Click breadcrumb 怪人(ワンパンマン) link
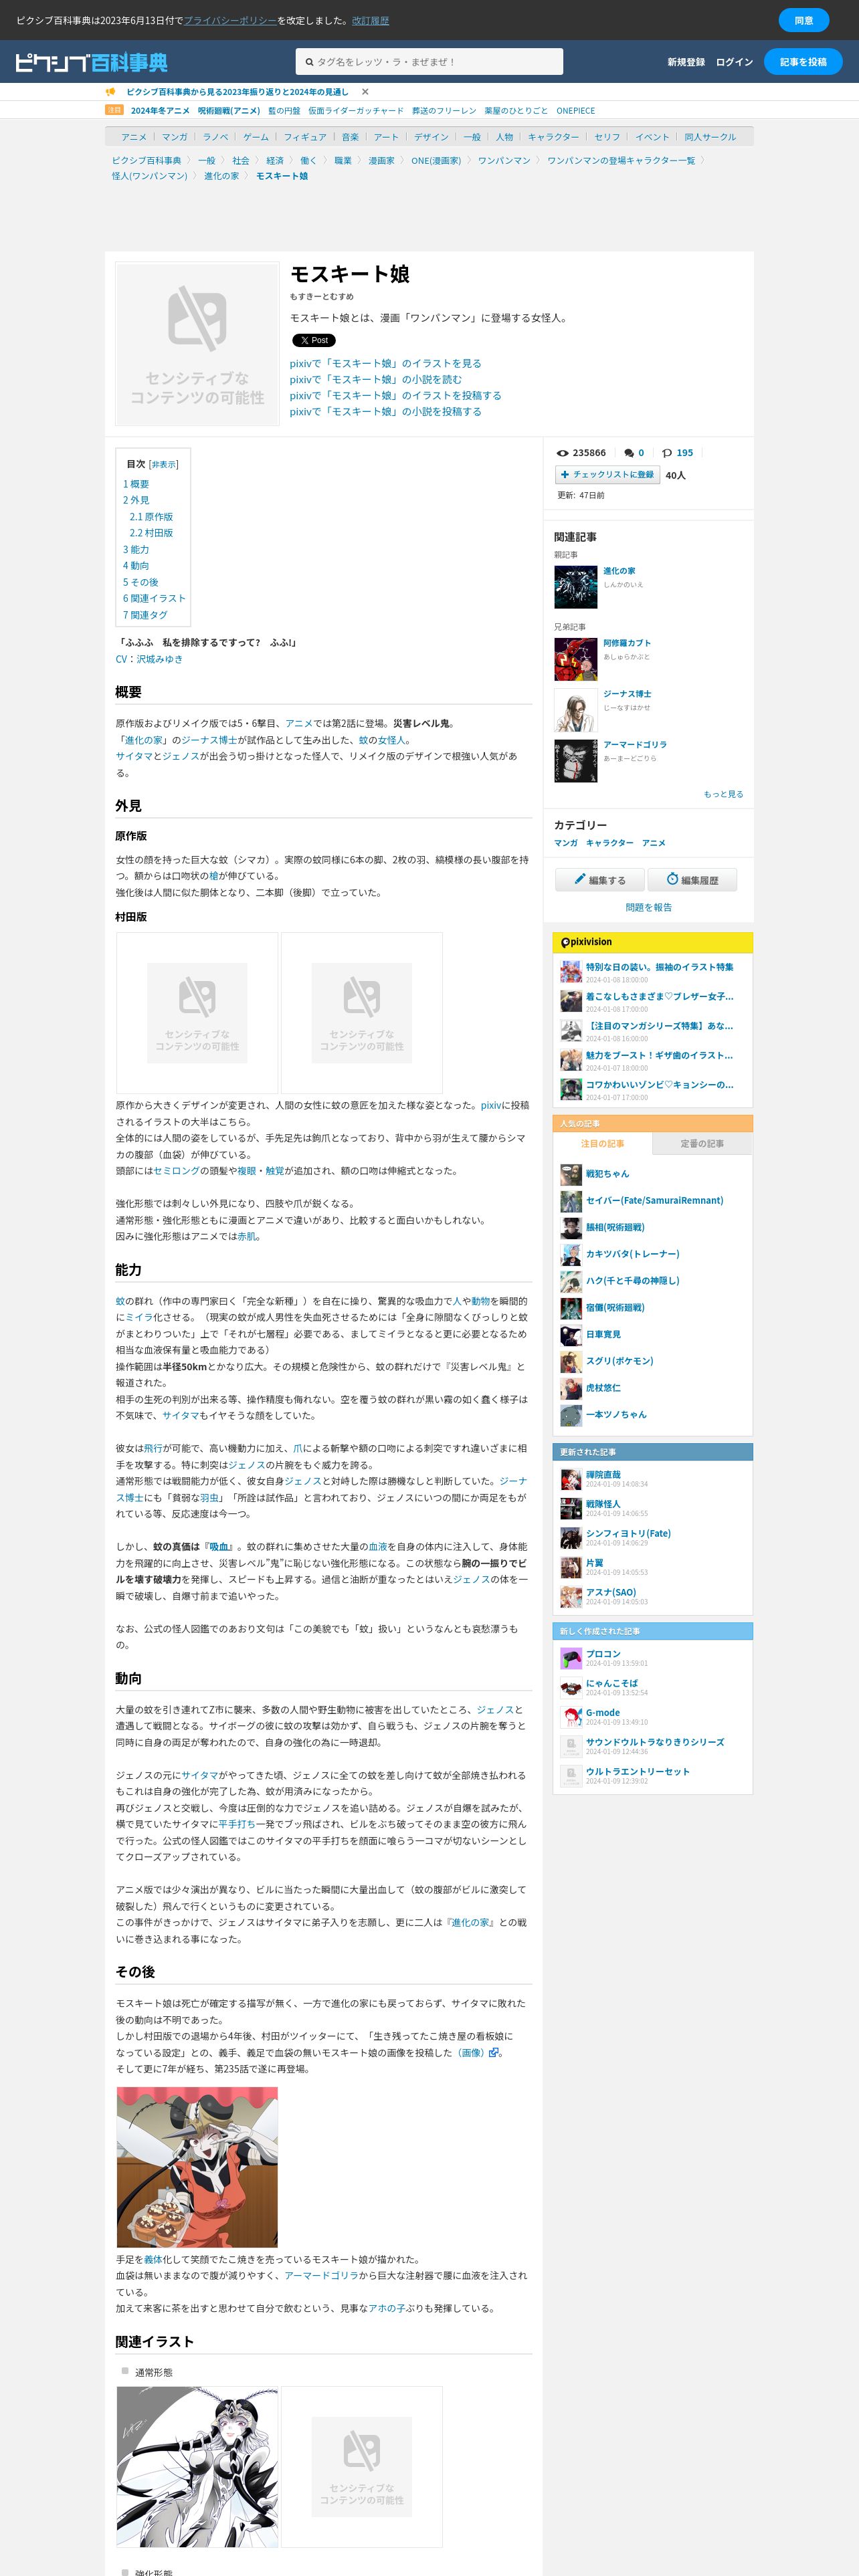Viewport: 859px width, 2576px height. point(149,176)
